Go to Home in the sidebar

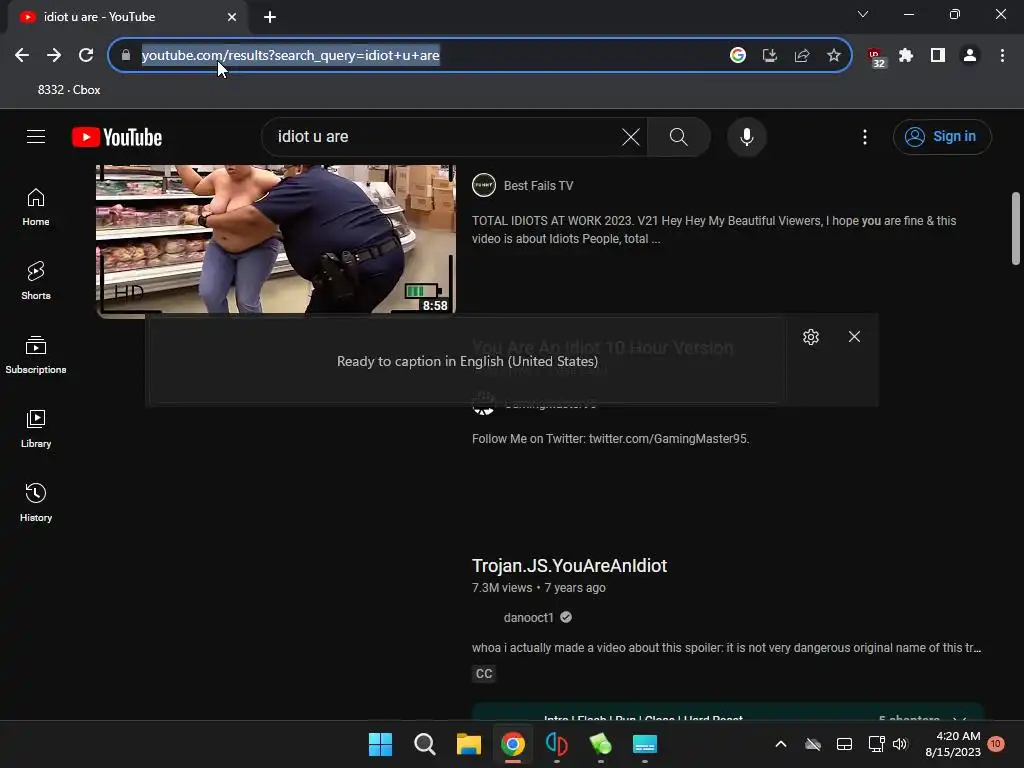pyautogui.click(x=36, y=207)
